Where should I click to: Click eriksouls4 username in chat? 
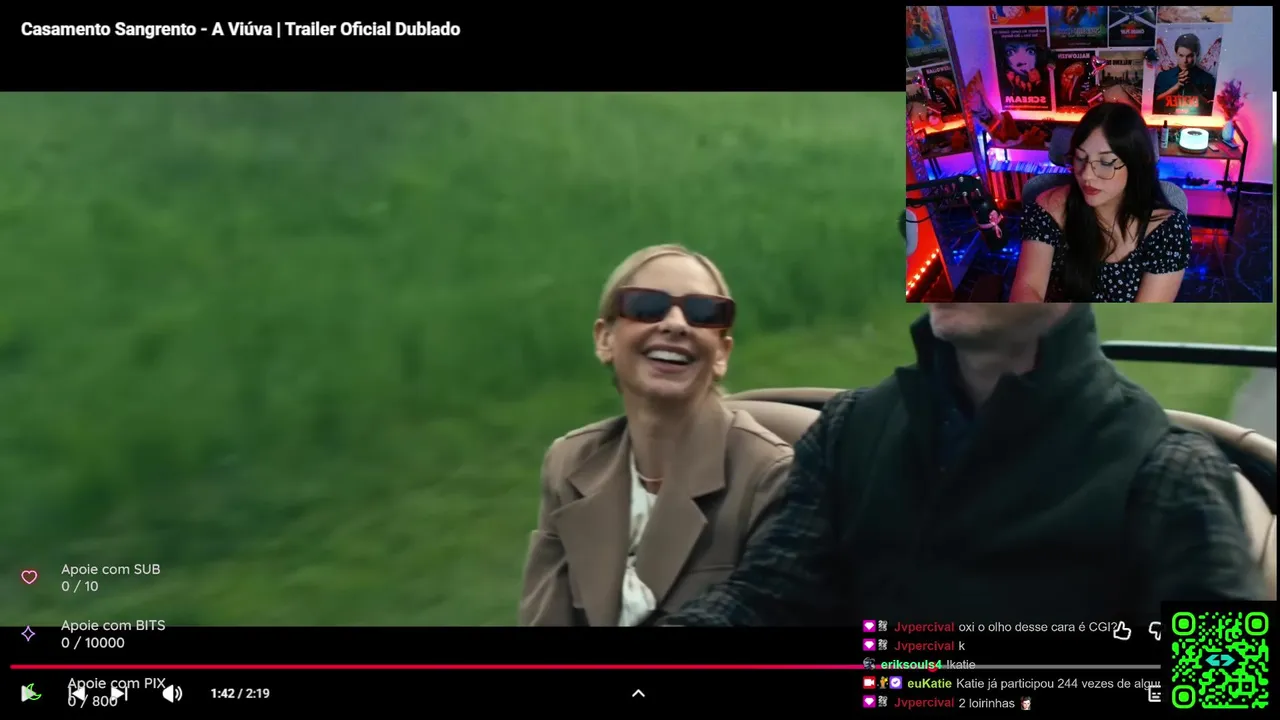911,664
